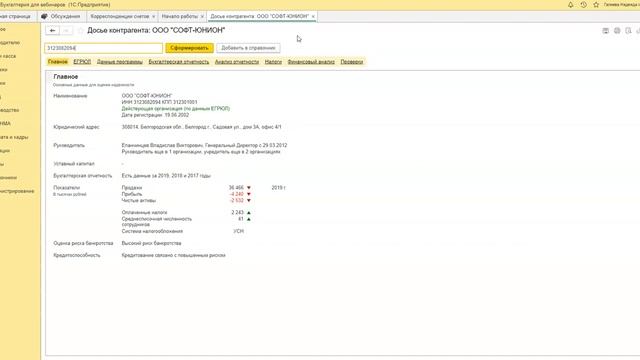Select Досье контрагента: ООО СОФТ-ЮНИОН tab
The height and width of the screenshot is (360, 640).
tap(260, 16)
